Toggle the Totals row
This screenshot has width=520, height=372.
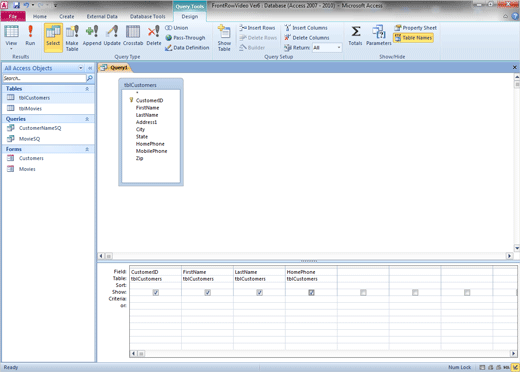pyautogui.click(x=355, y=35)
